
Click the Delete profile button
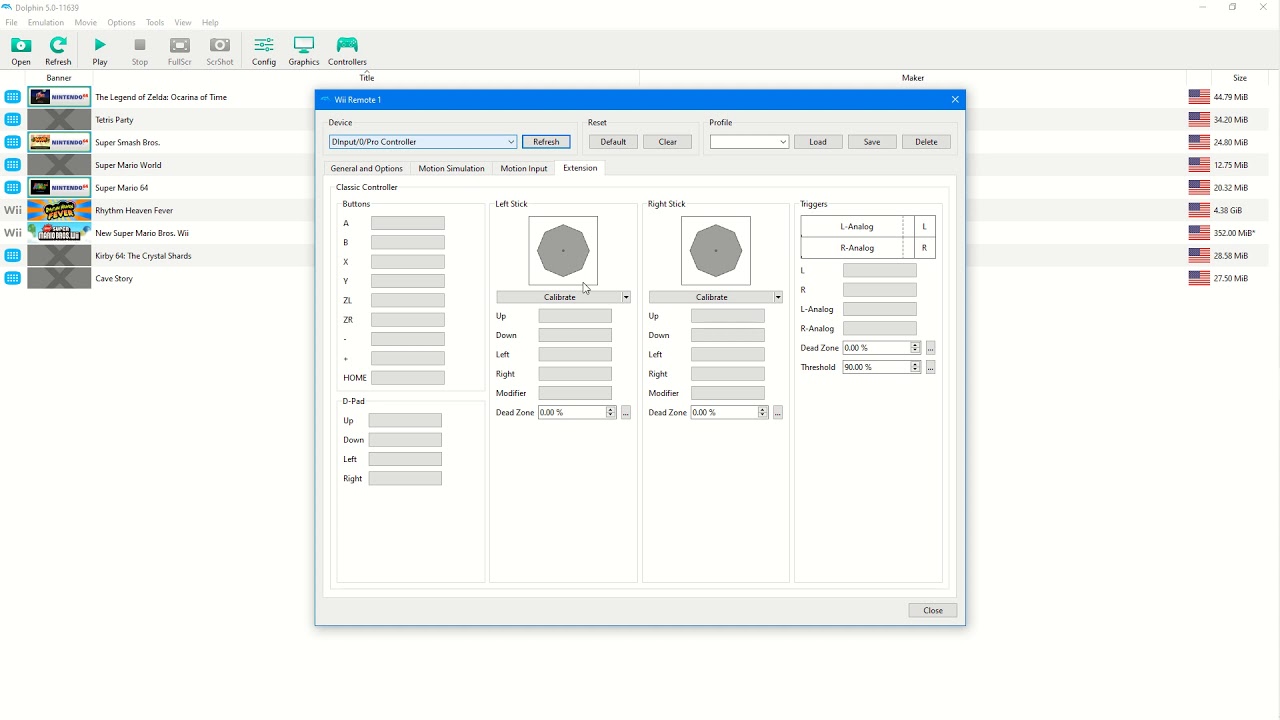pyautogui.click(x=926, y=142)
